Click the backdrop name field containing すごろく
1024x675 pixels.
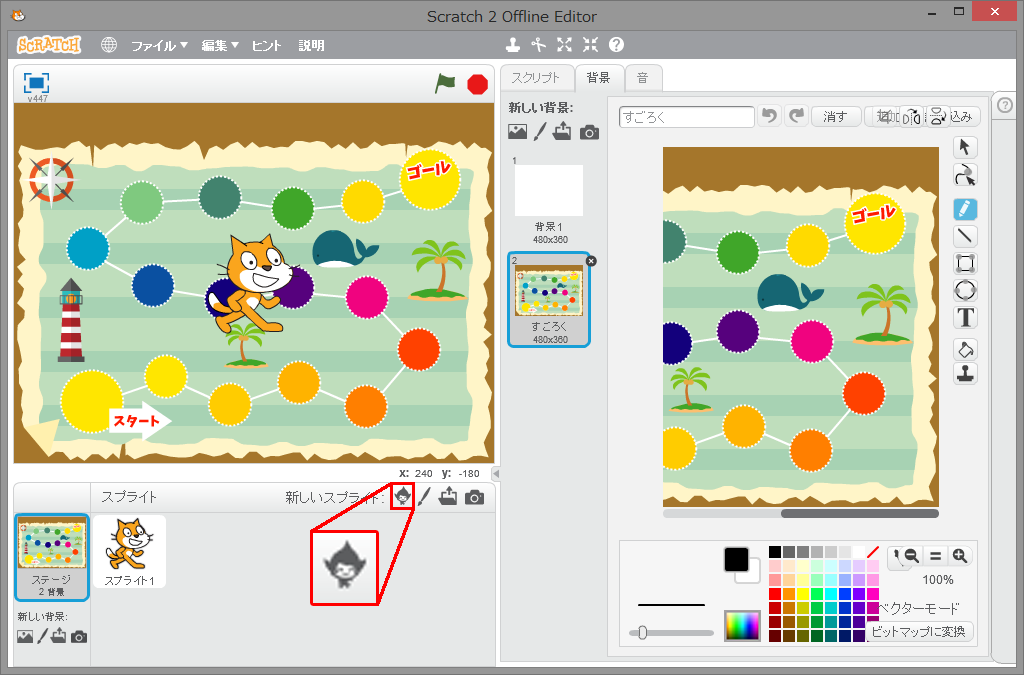686,117
